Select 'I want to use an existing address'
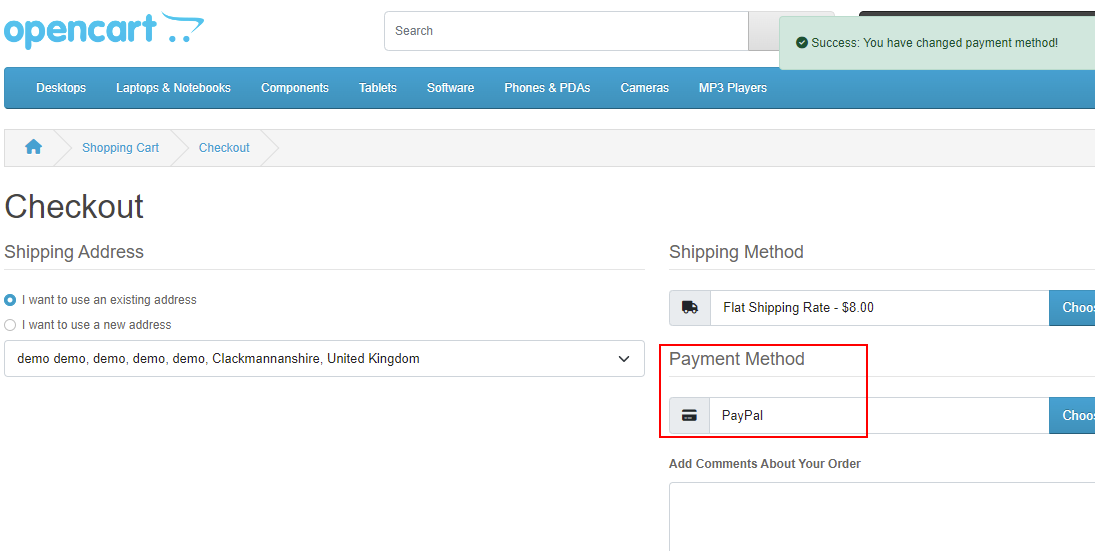This screenshot has height=551, width=1095. coord(10,300)
